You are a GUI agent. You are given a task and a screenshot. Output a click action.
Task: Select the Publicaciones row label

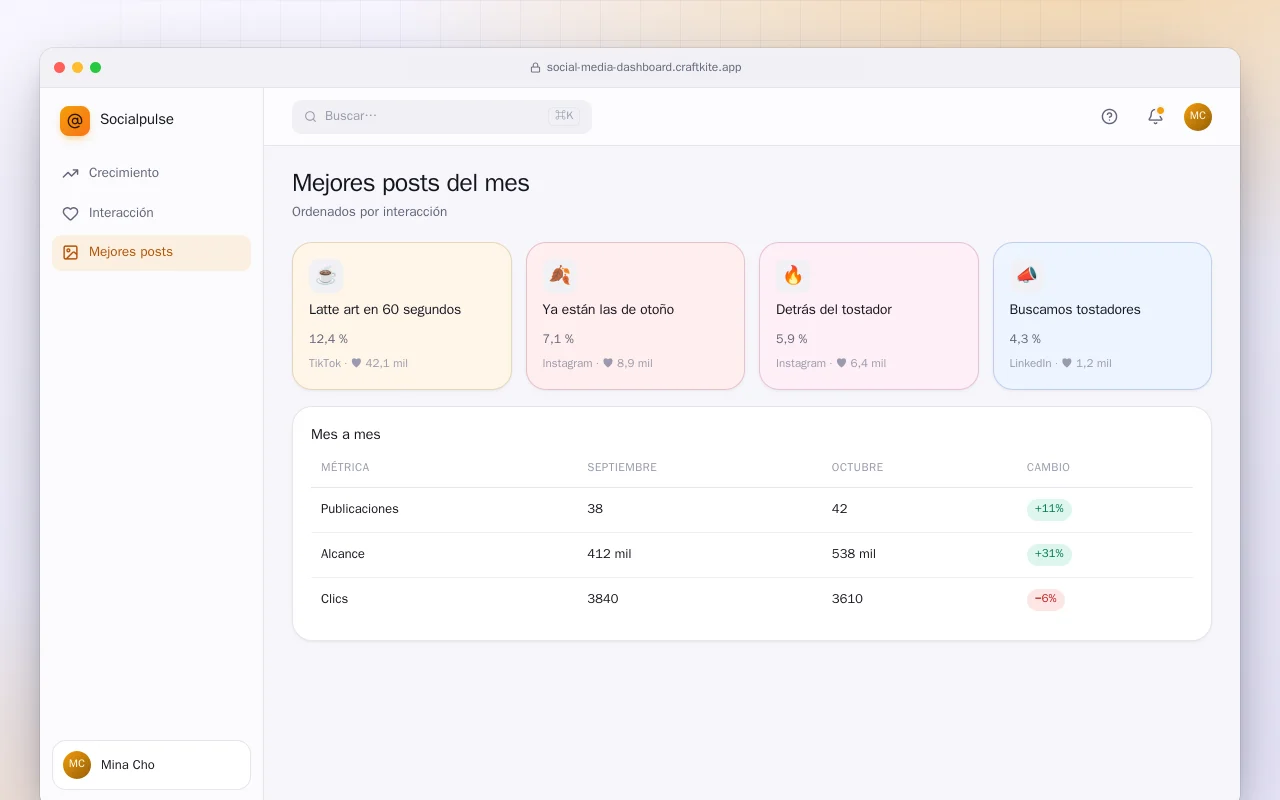pyautogui.click(x=360, y=509)
